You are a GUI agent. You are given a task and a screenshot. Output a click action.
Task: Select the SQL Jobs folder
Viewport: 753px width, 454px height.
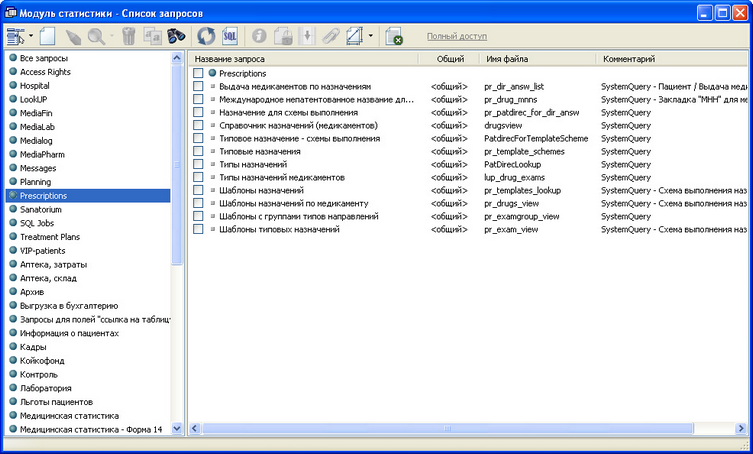[37, 223]
